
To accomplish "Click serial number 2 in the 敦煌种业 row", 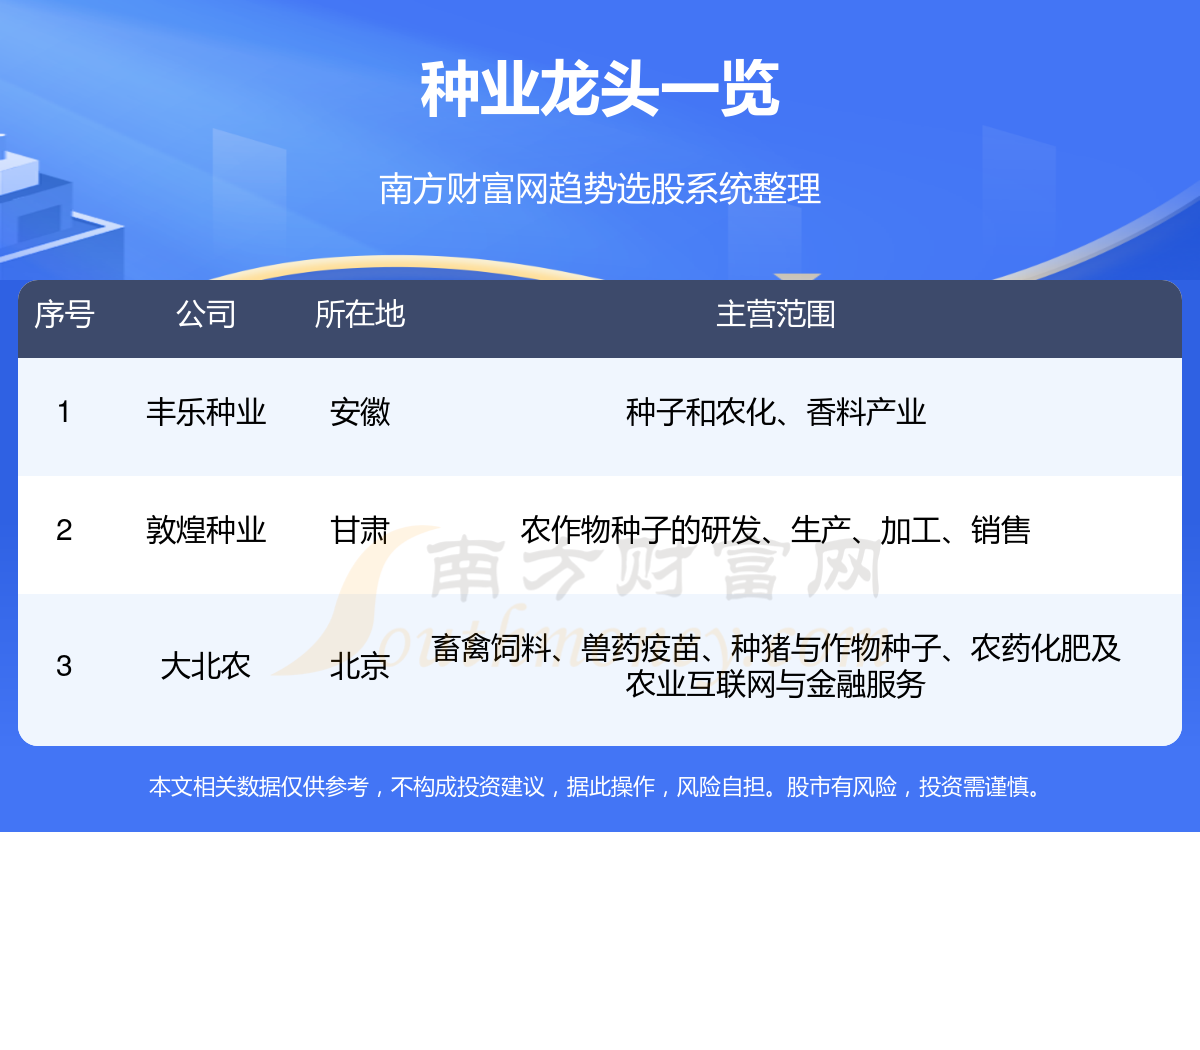I will [x=64, y=530].
